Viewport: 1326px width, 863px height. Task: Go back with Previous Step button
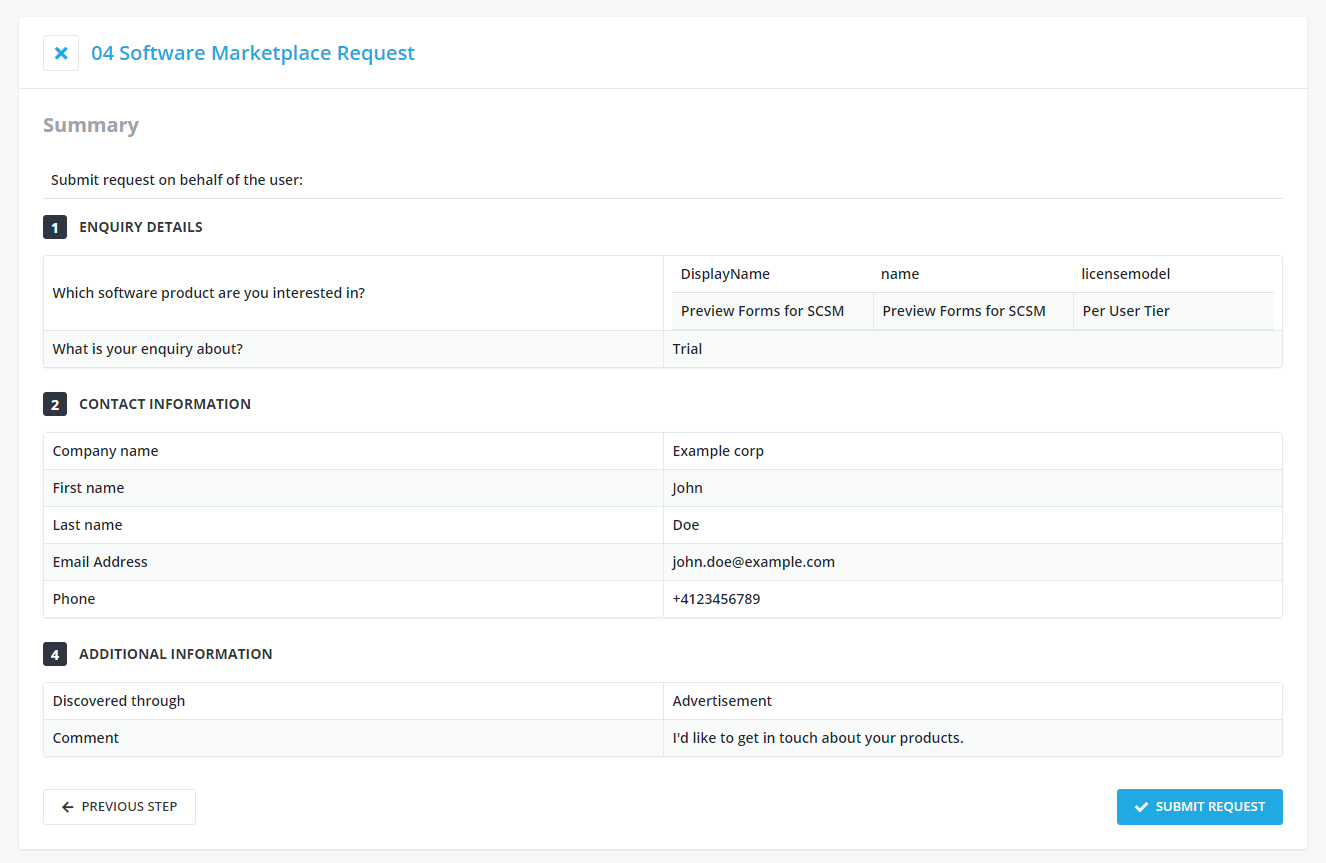tap(119, 807)
